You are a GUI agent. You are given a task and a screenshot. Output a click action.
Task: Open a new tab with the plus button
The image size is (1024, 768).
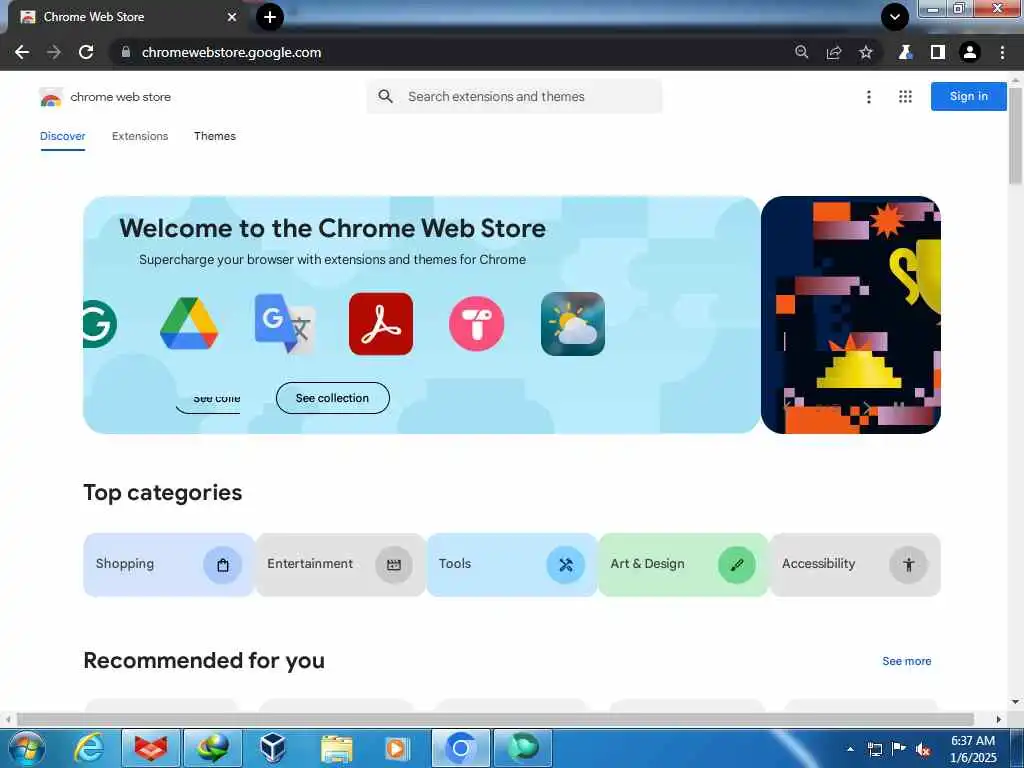click(x=270, y=17)
